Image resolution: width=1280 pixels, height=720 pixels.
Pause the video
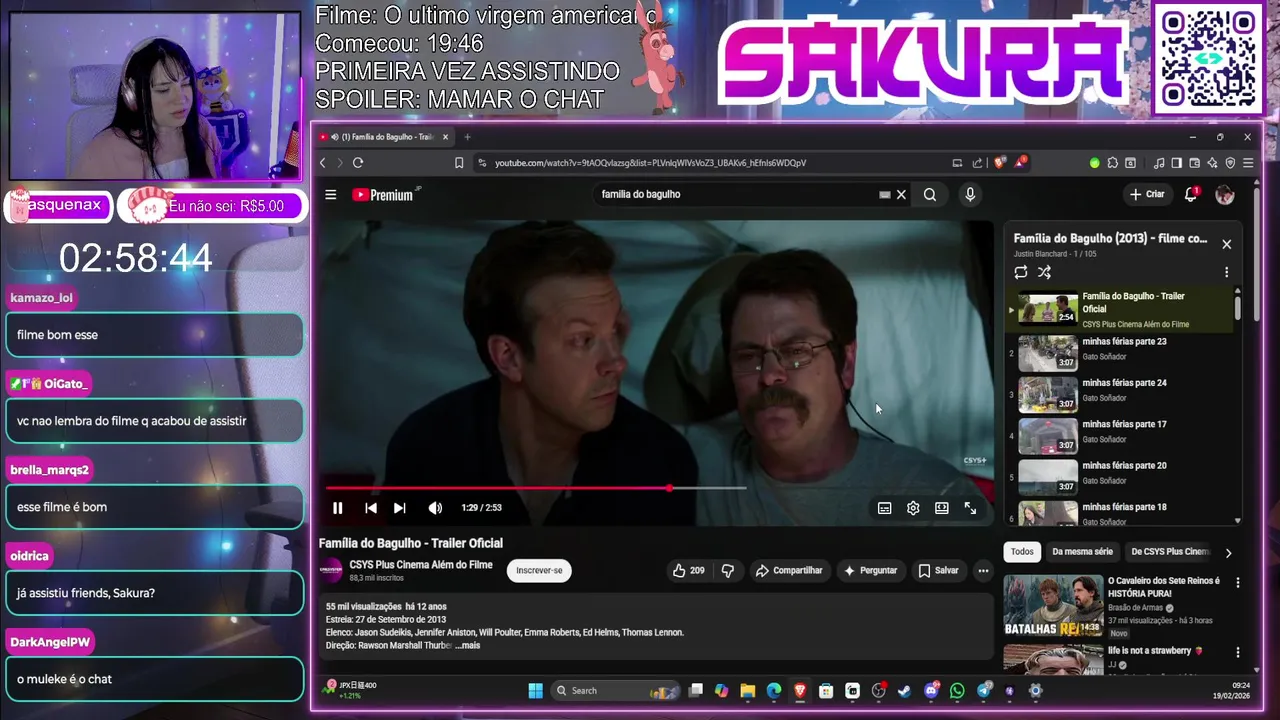click(x=338, y=508)
